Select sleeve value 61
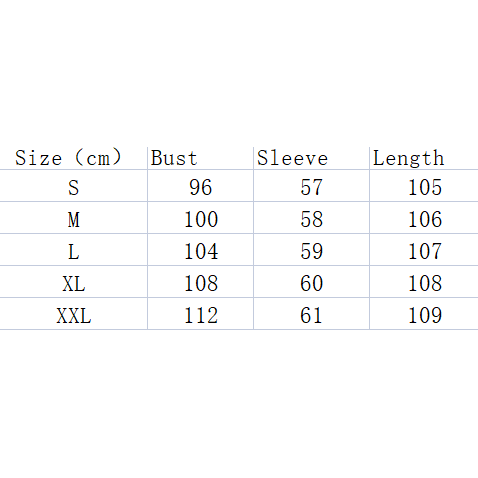Viewport: 478px width, 478px height. 311,314
